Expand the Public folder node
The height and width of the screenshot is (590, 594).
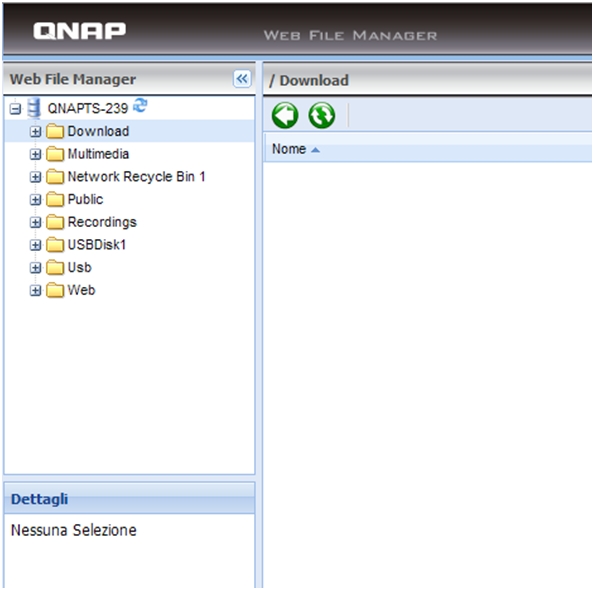tap(35, 200)
